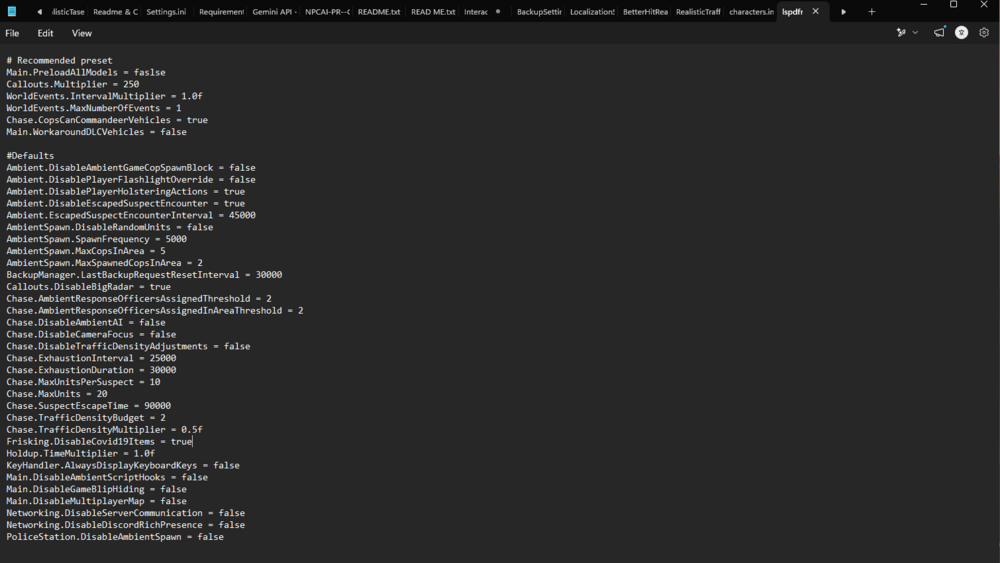Open the File menu
The height and width of the screenshot is (563, 1000).
tap(12, 33)
